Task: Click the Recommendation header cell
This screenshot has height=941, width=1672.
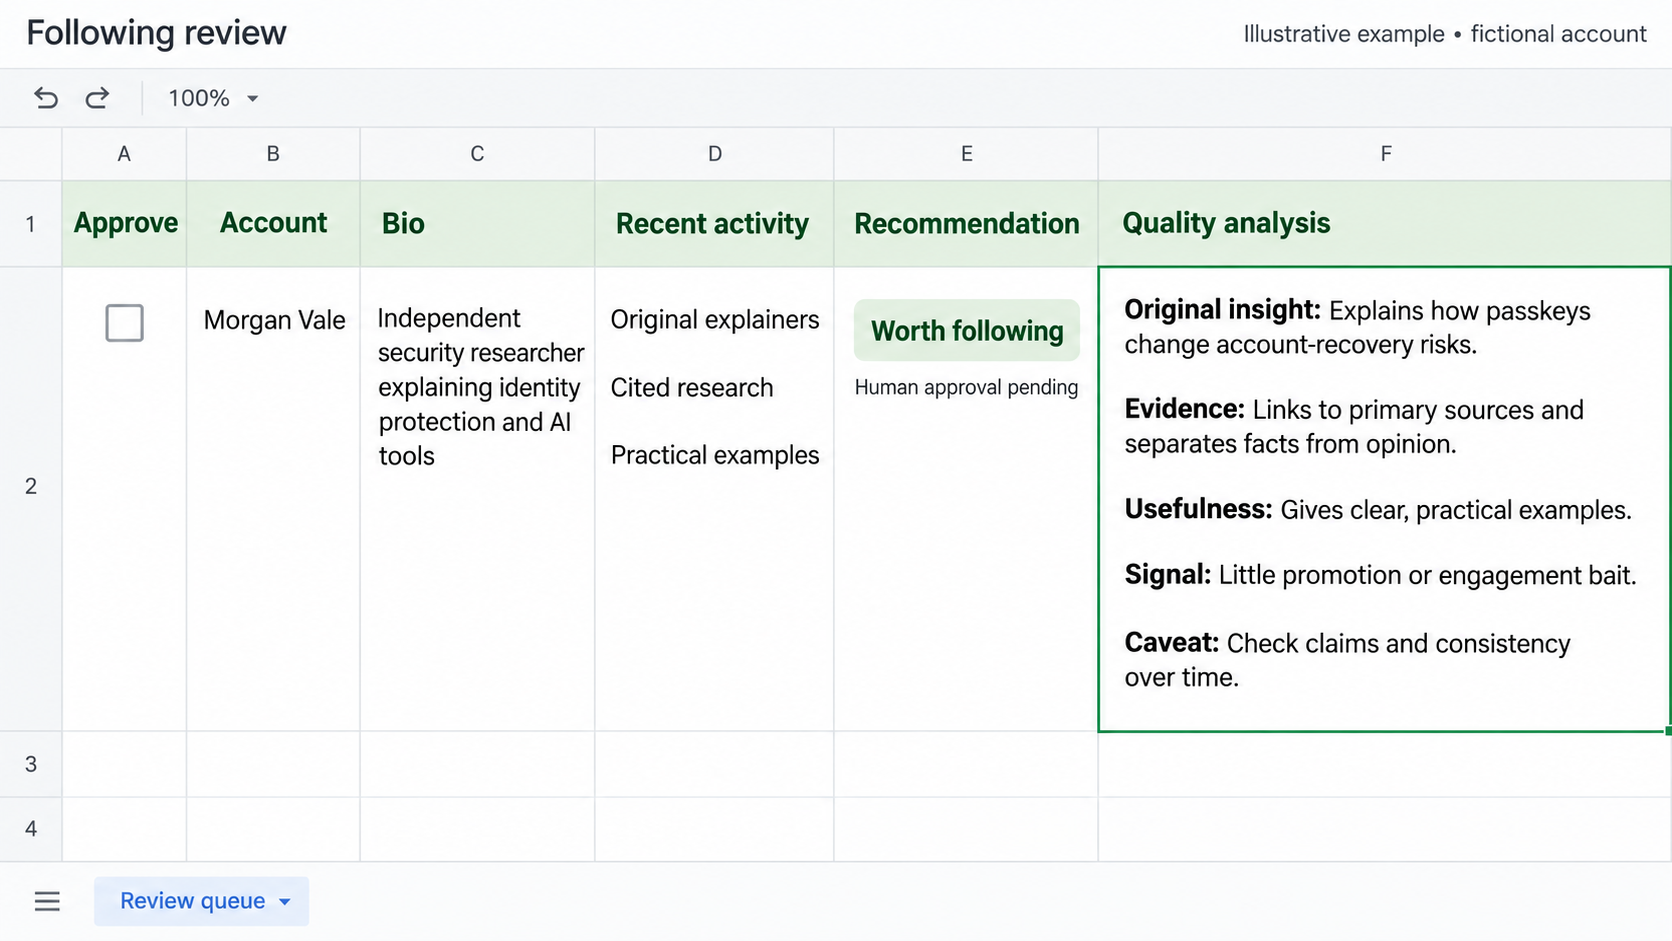Action: click(x=966, y=224)
